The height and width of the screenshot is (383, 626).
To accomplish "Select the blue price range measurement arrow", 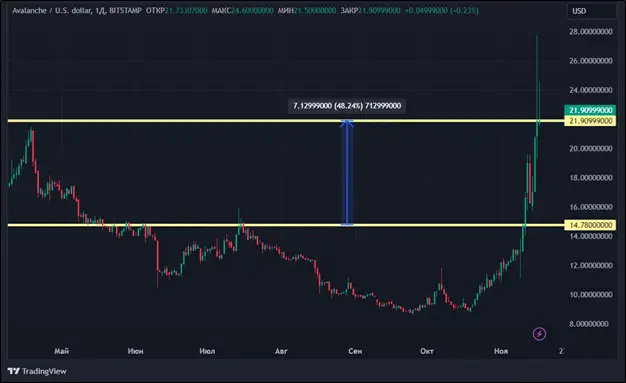I will pos(347,173).
